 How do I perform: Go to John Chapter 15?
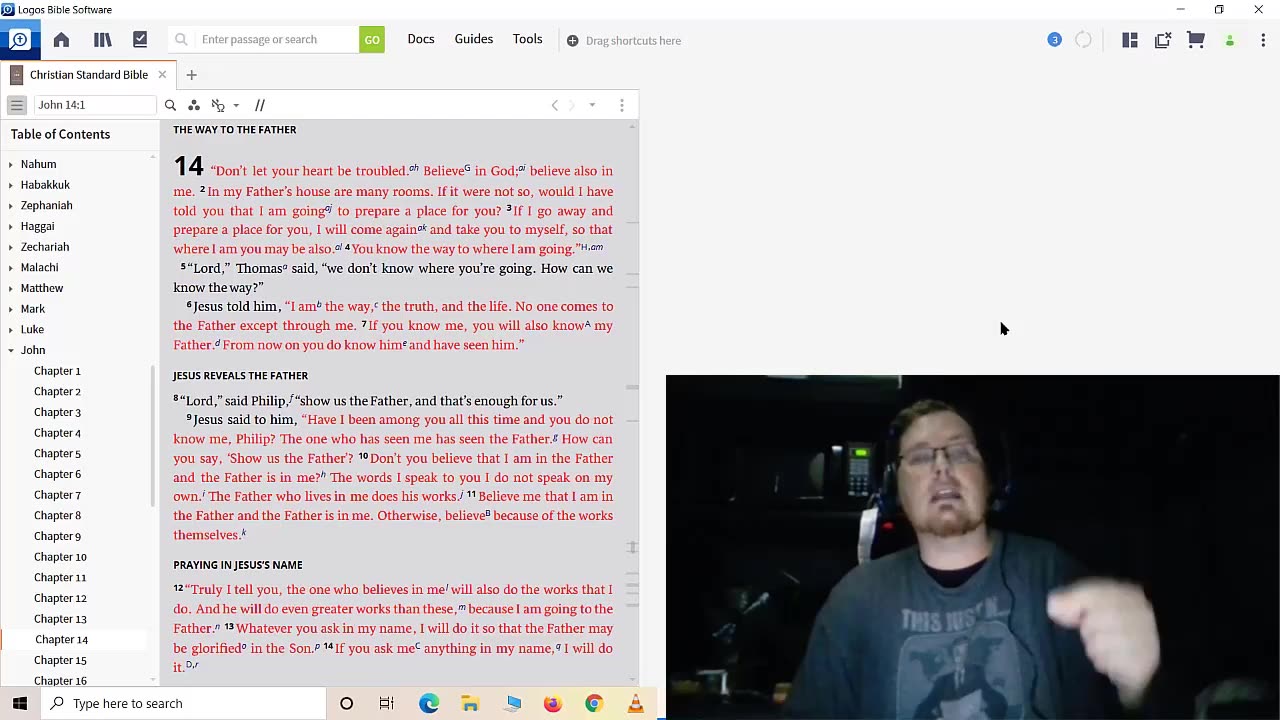60,660
